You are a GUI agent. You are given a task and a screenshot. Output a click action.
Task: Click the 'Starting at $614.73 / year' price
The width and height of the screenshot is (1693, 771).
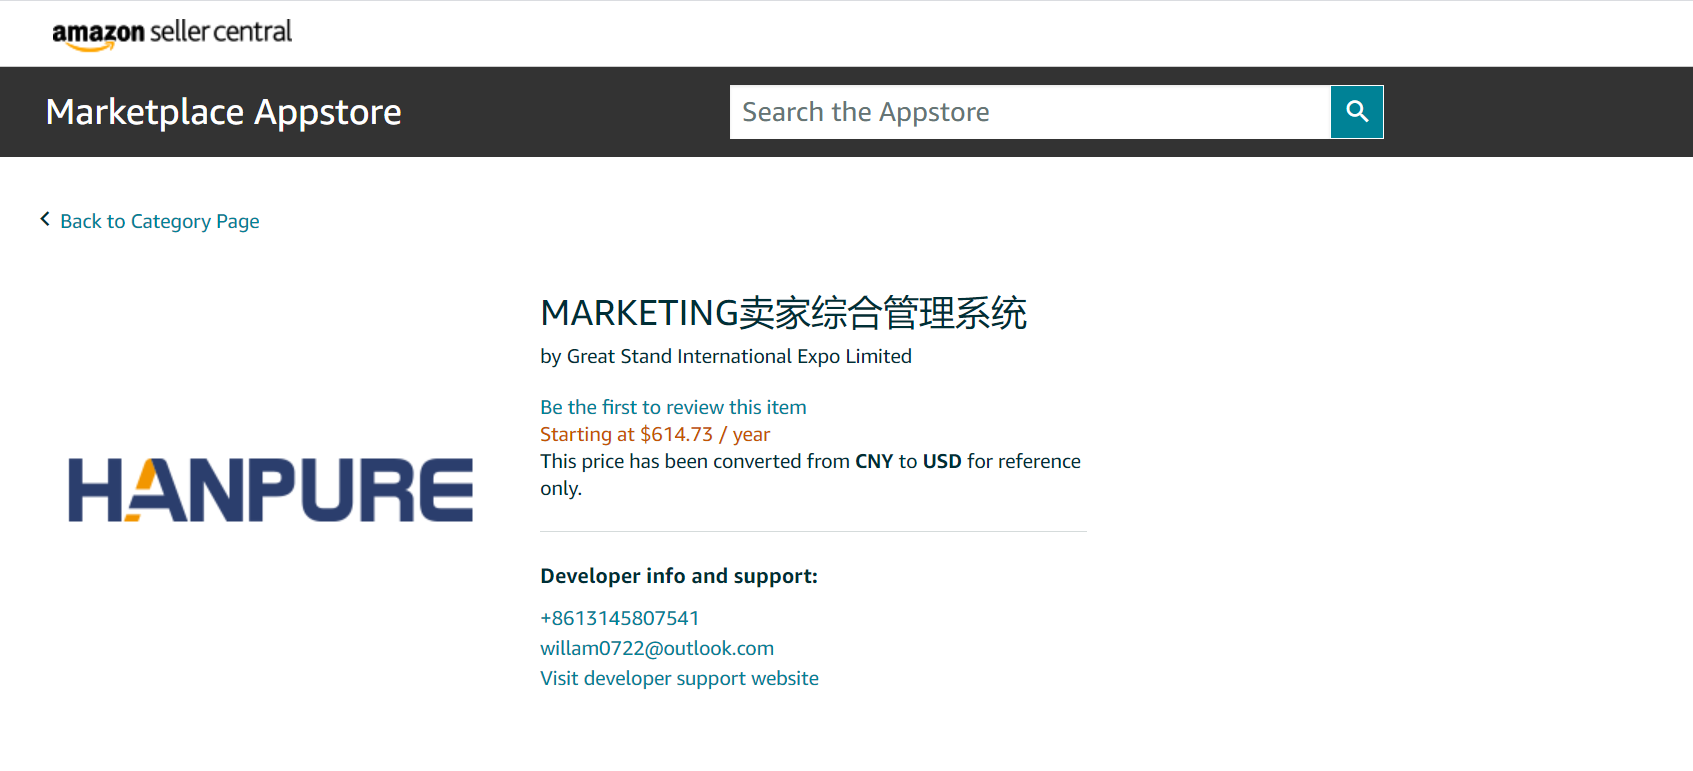pyautogui.click(x=655, y=434)
